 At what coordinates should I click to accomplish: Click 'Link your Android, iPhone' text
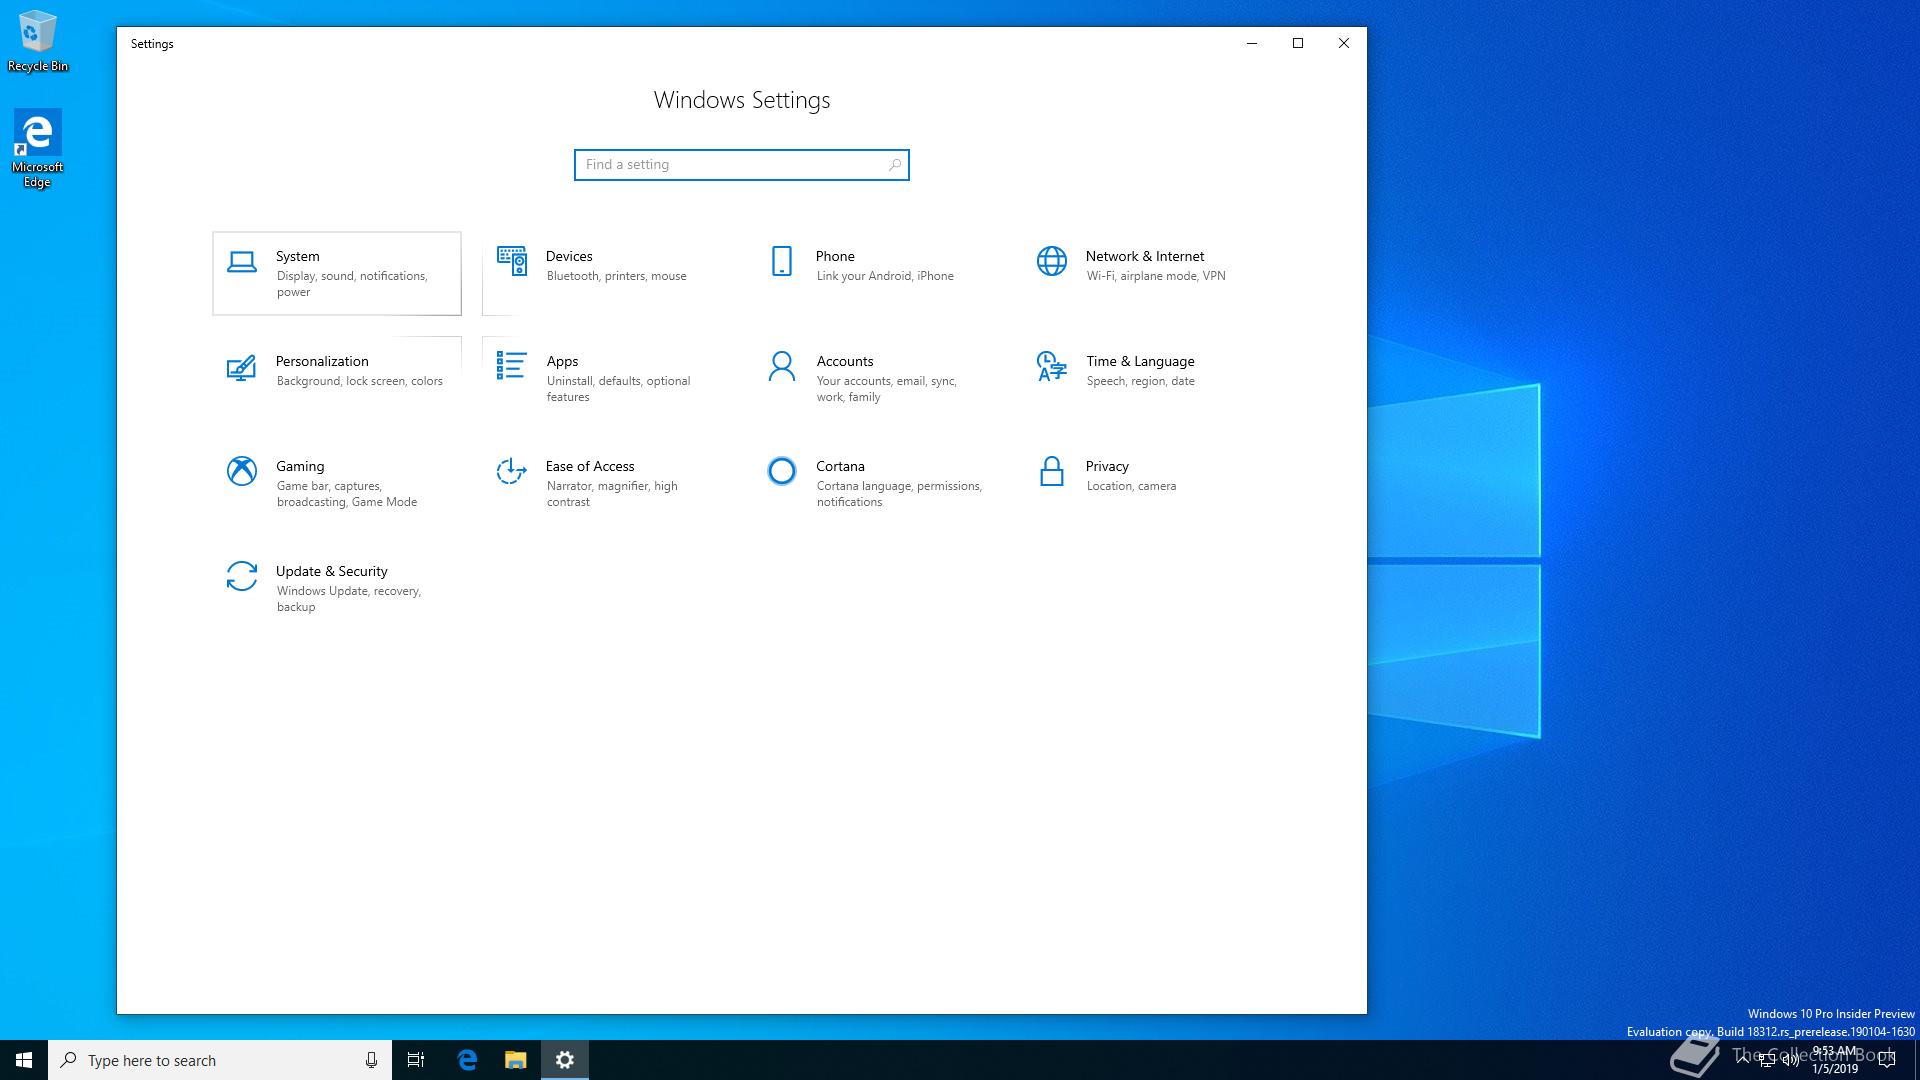885,277
